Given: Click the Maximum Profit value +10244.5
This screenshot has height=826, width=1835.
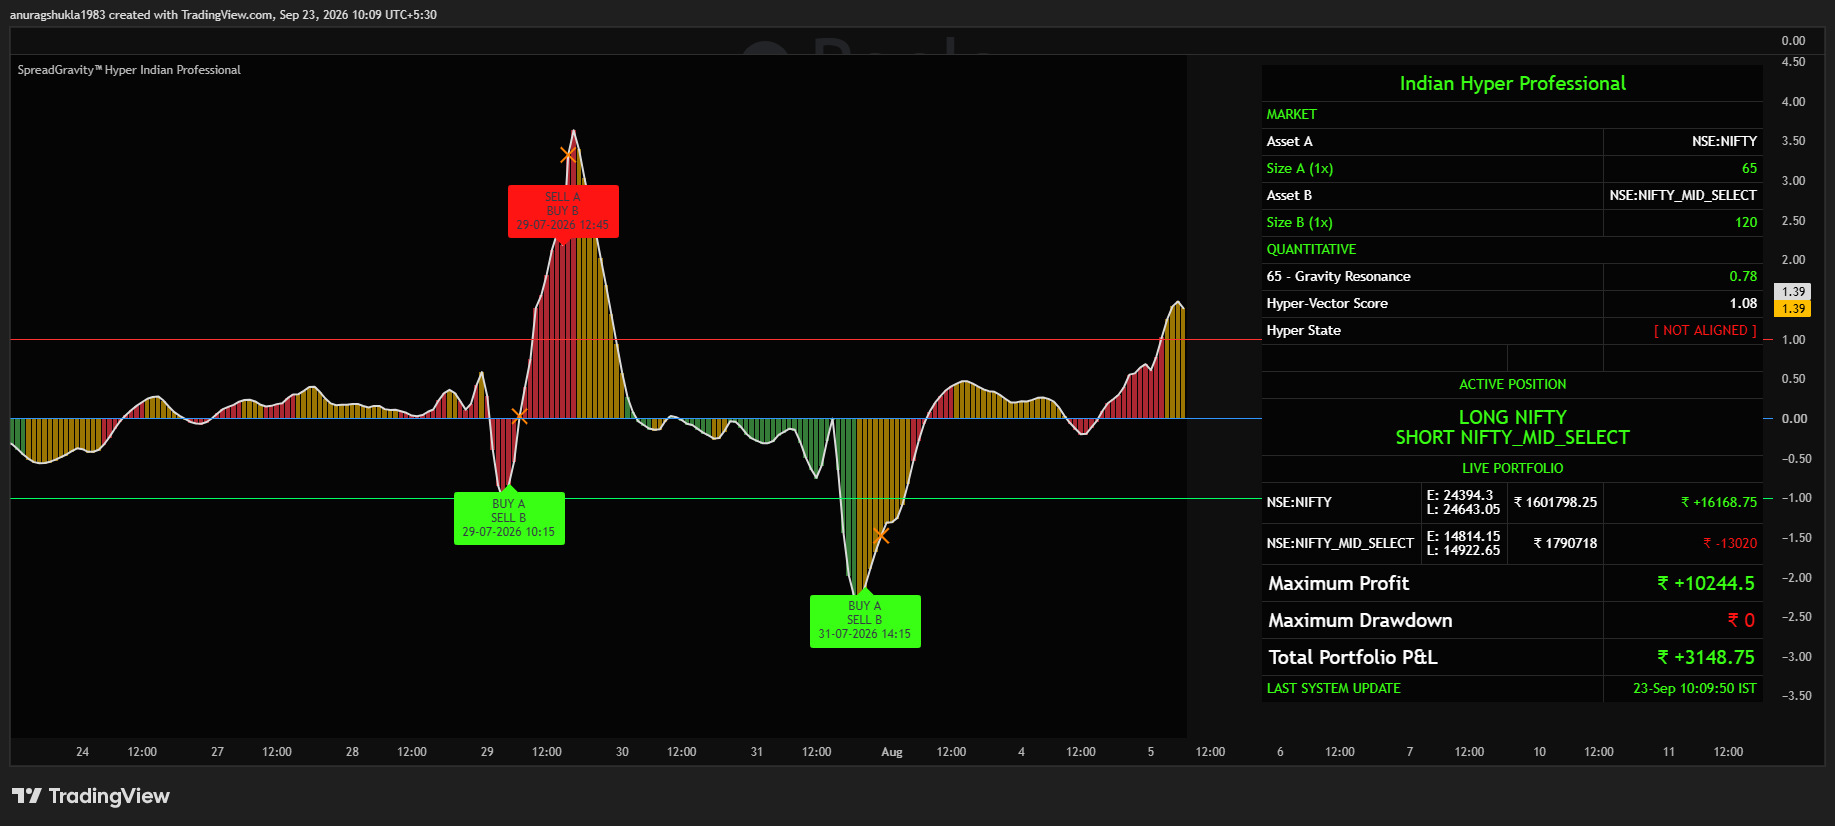Looking at the screenshot, I should coord(1705,584).
